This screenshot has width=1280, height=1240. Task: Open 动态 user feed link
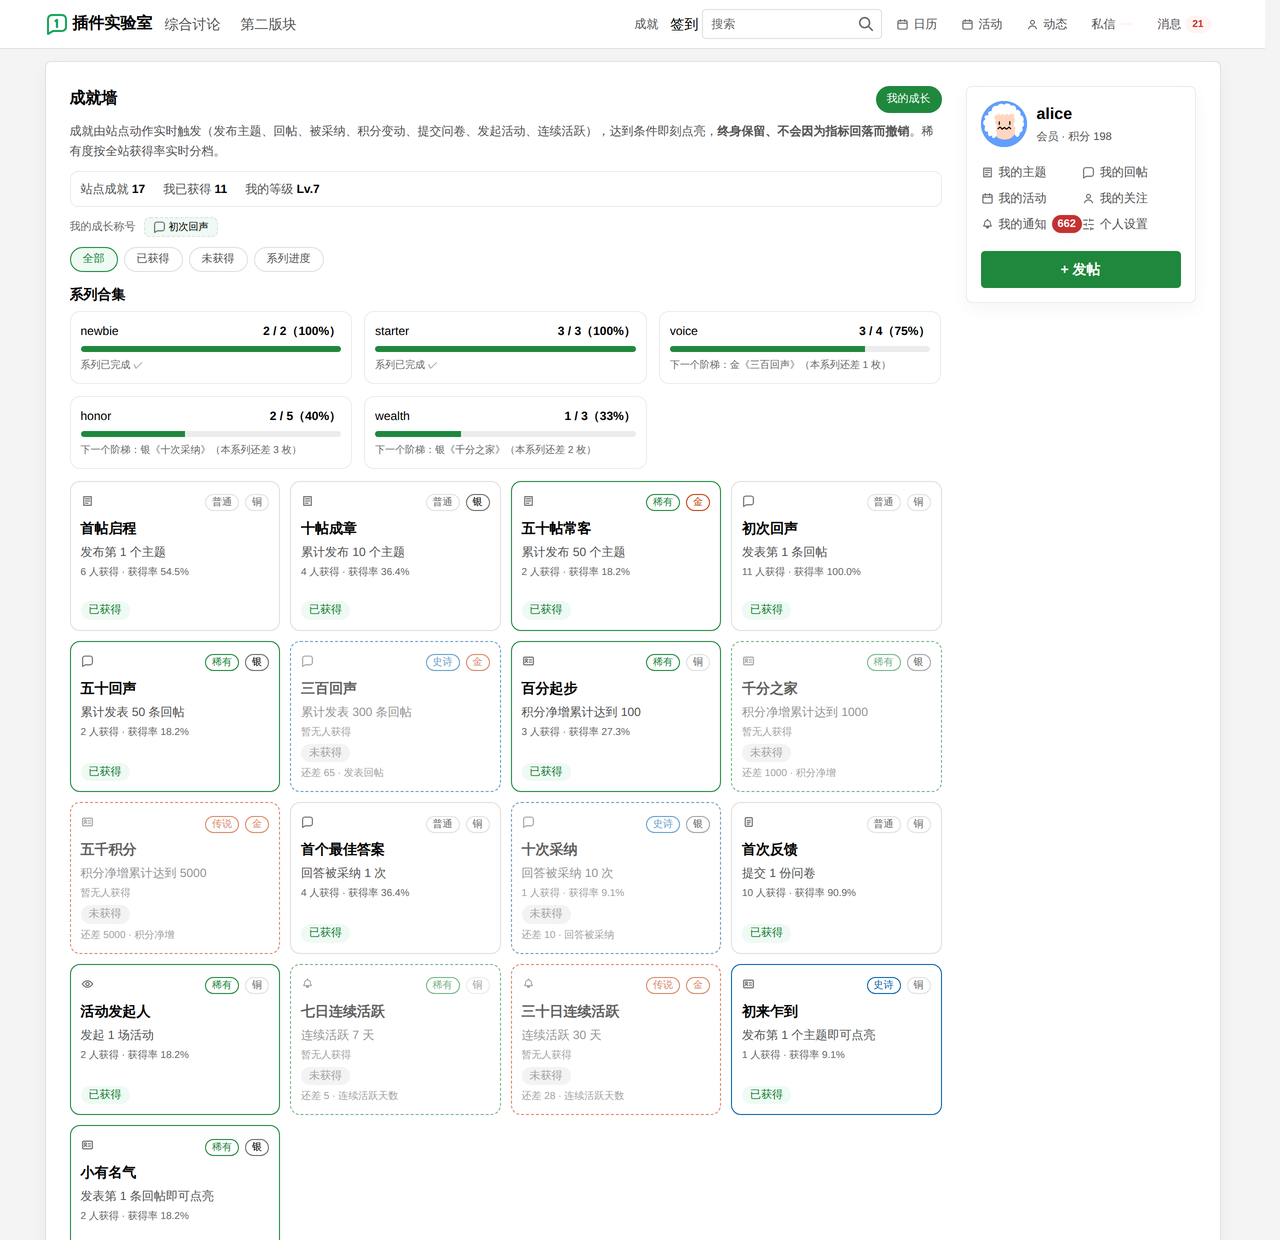(1047, 24)
